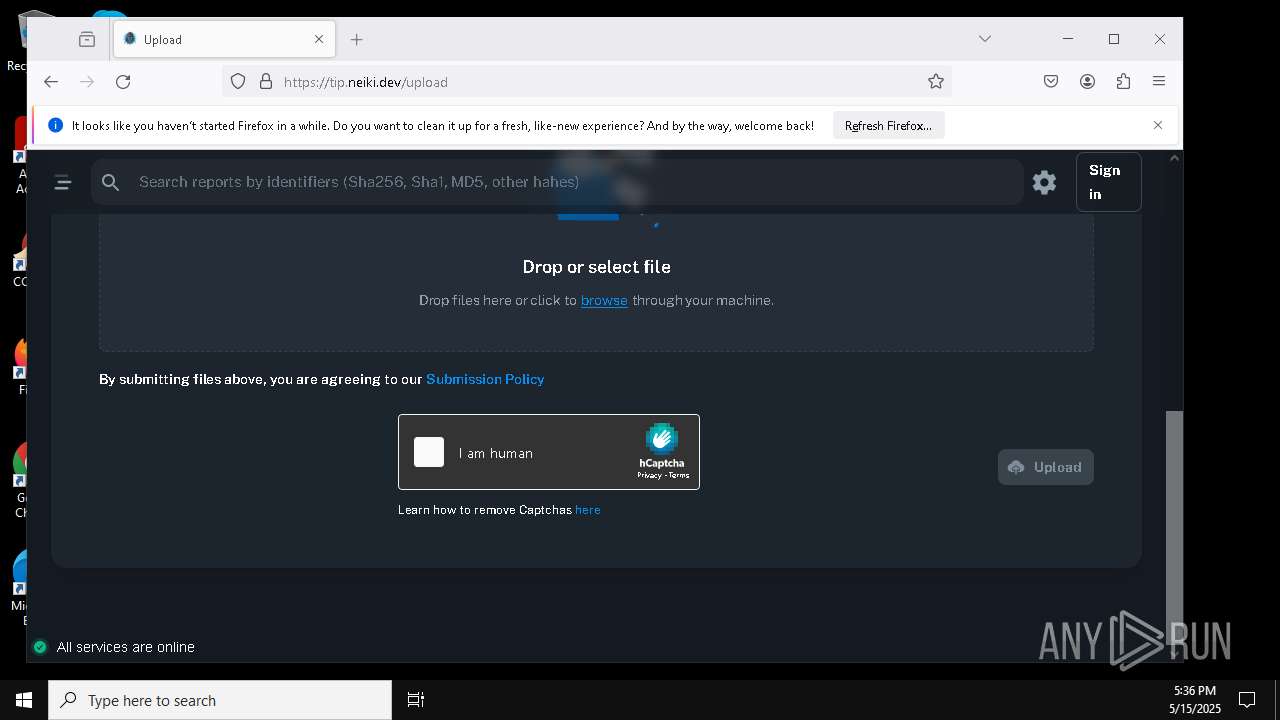This screenshot has width=1280, height=720.
Task: Go back with the back arrow
Action: 51,82
